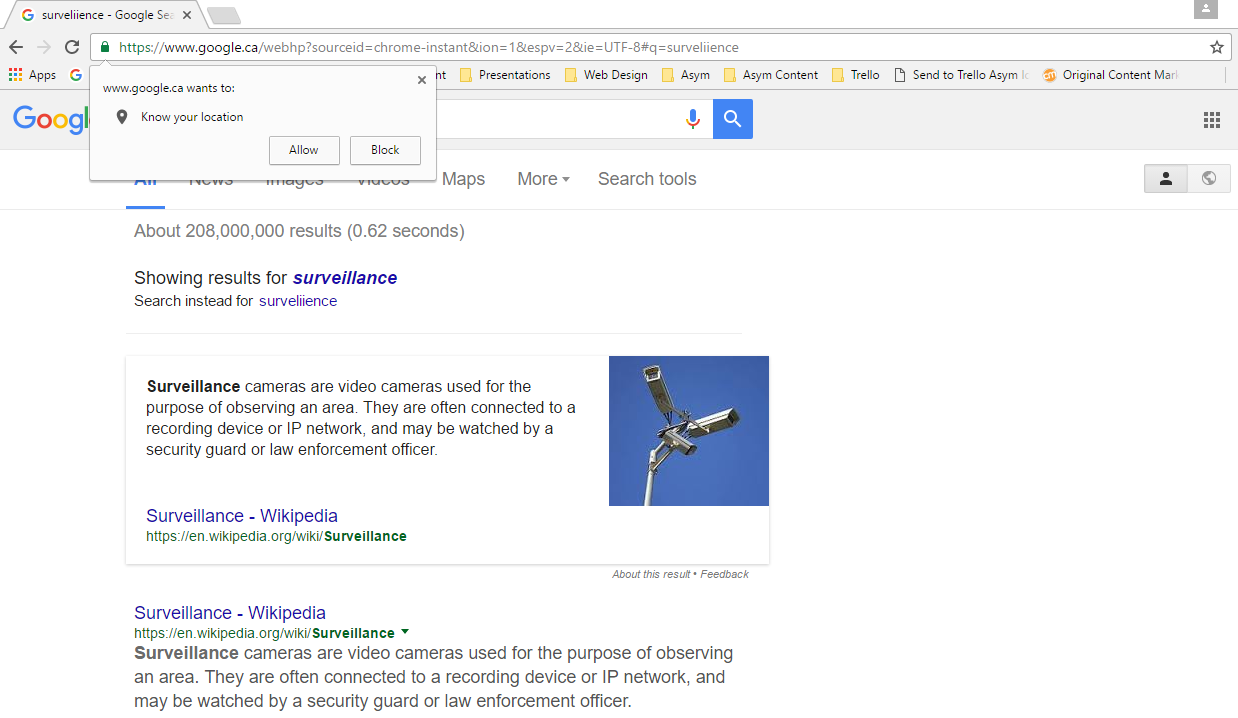
Task: Open Surveillance - Wikipedia link in featured box
Action: (x=242, y=516)
